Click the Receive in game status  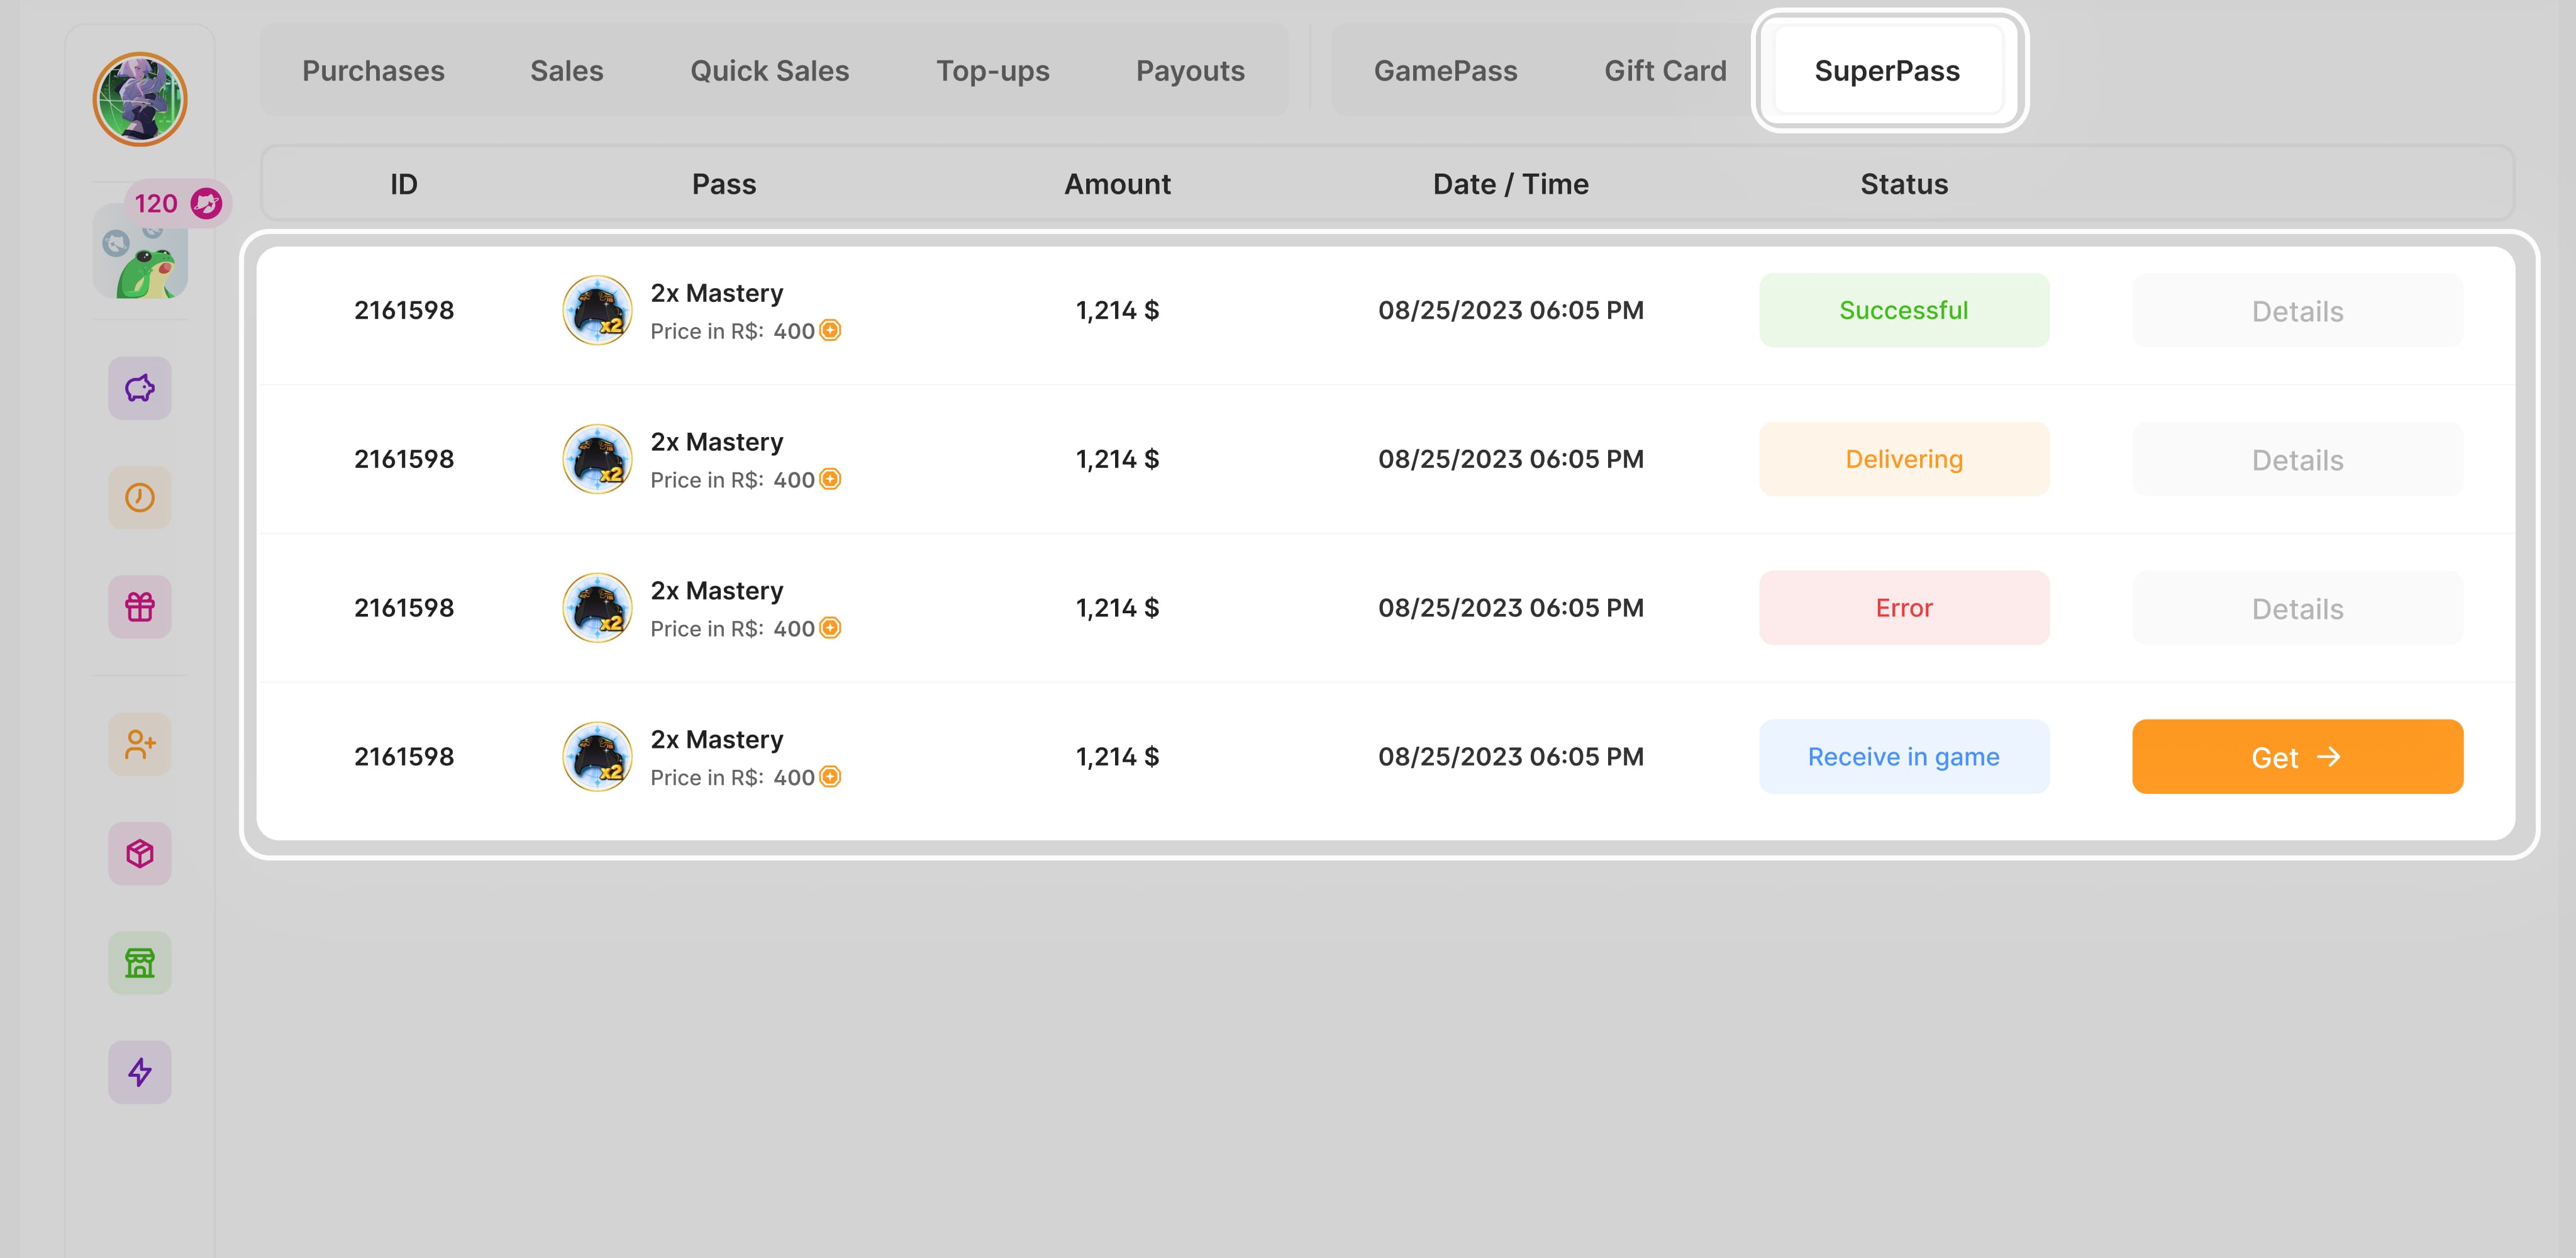pyautogui.click(x=1903, y=757)
